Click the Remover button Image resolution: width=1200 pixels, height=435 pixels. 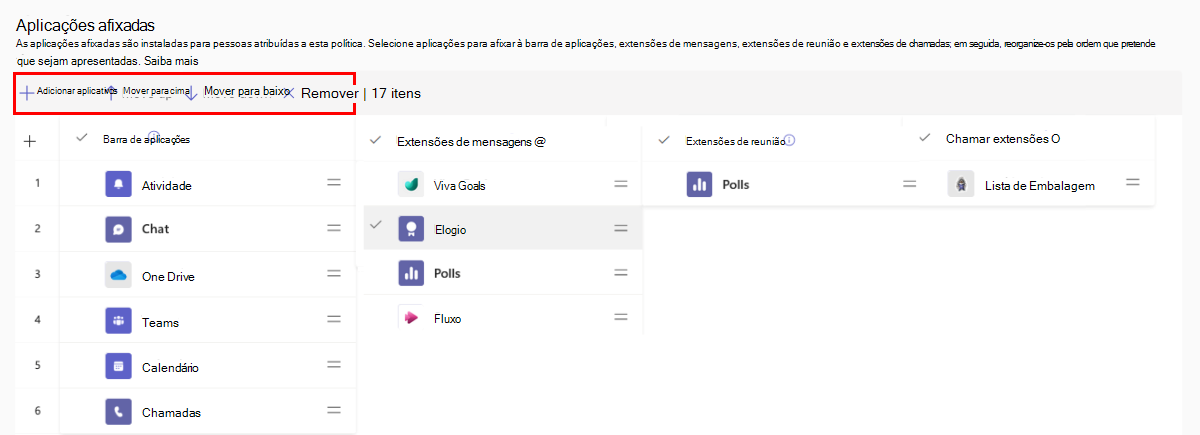pyautogui.click(x=328, y=93)
